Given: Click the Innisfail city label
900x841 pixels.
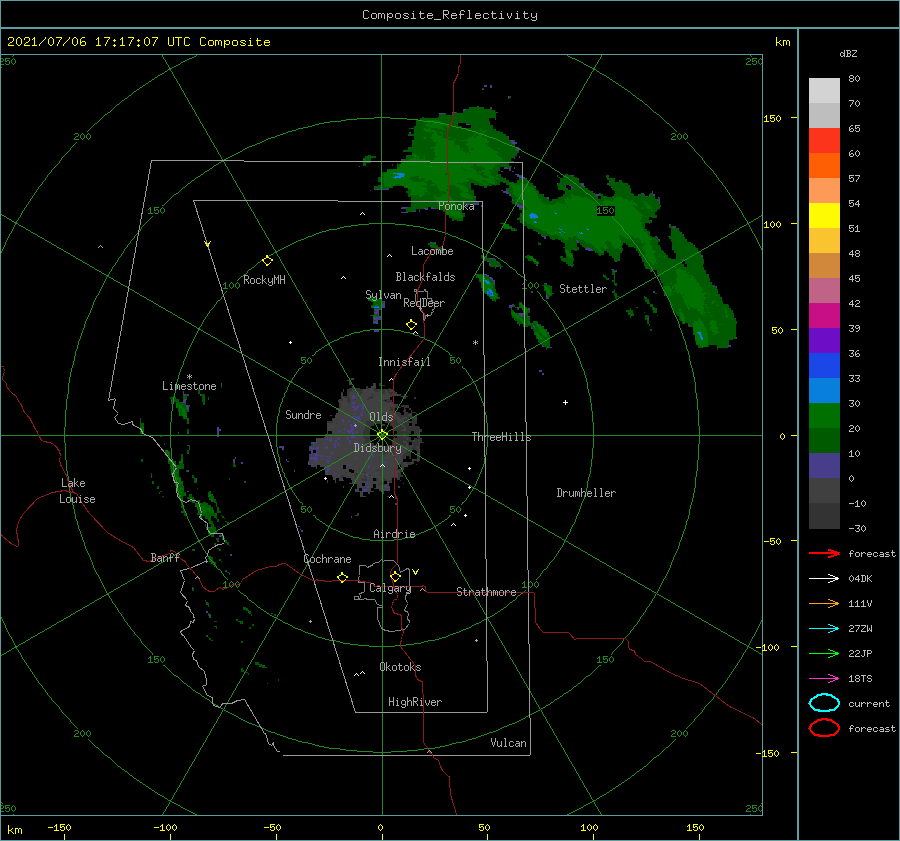Looking at the screenshot, I should (404, 362).
